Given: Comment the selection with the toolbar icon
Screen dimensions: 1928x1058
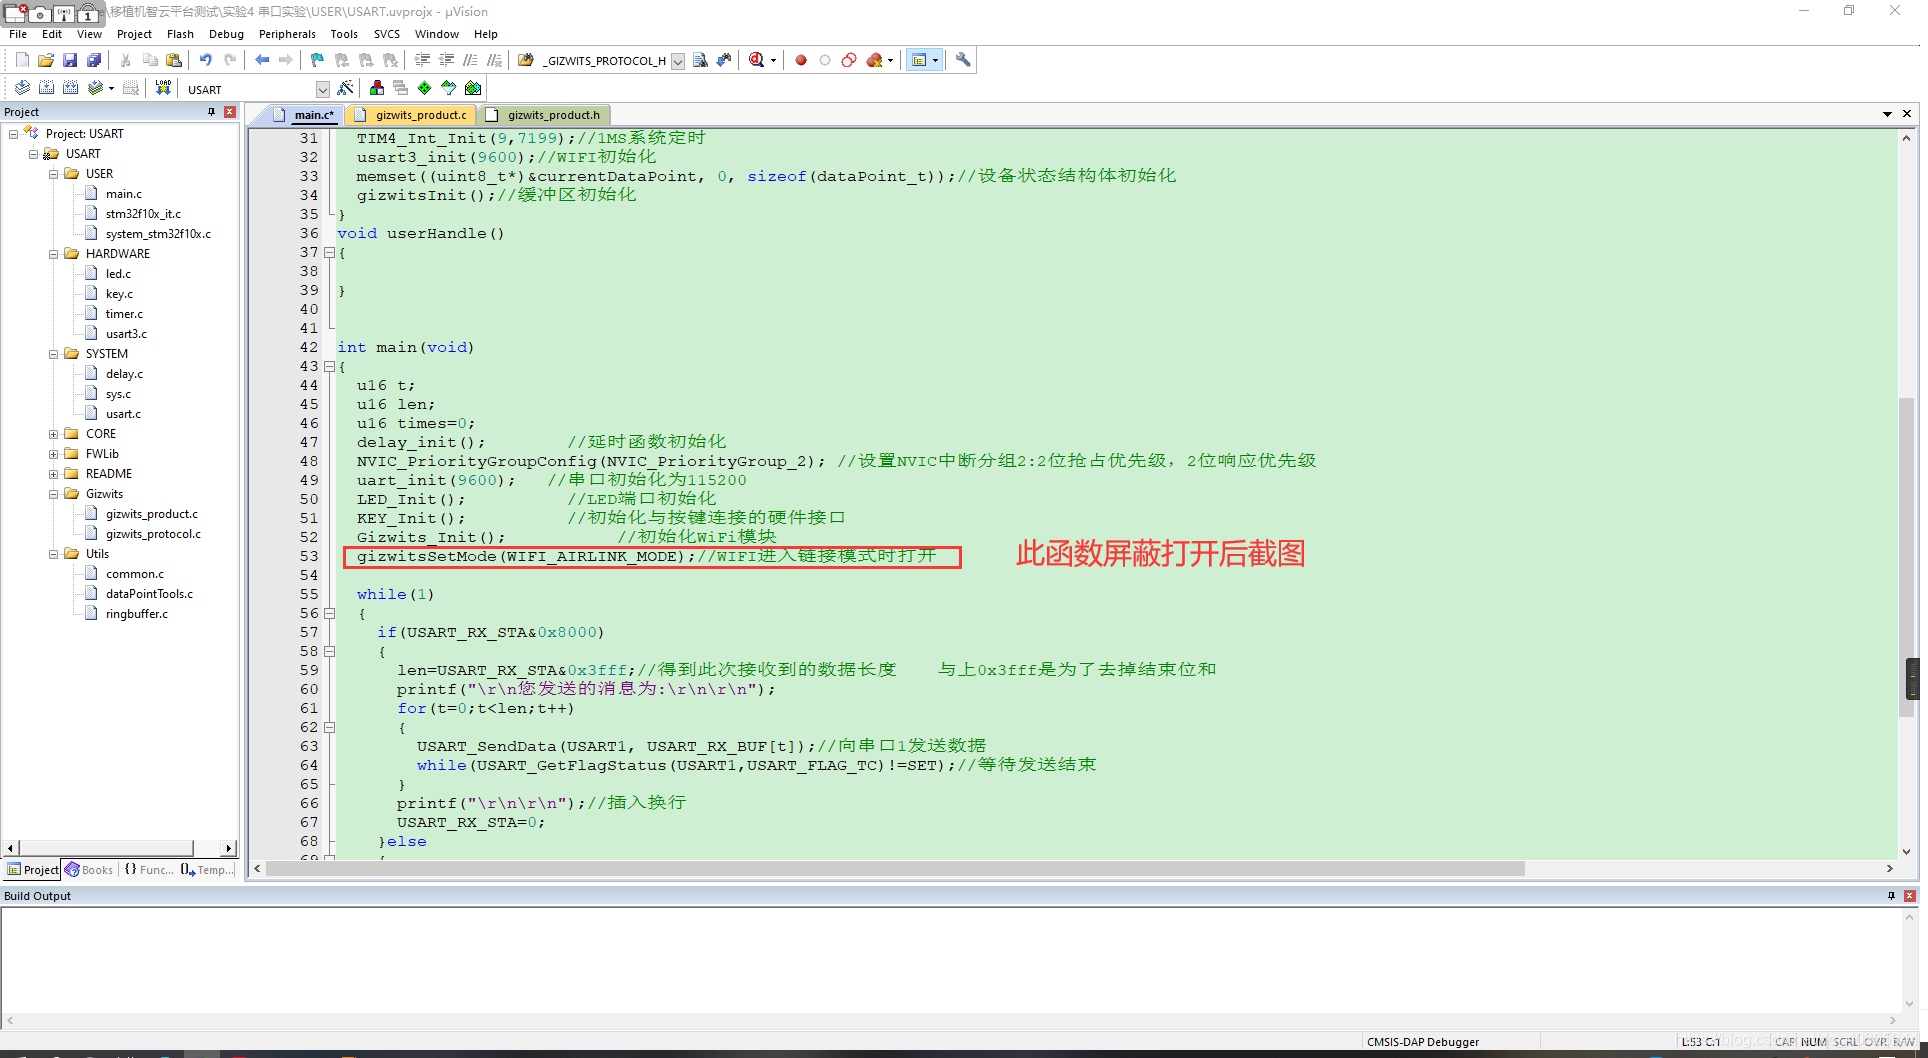Looking at the screenshot, I should (x=471, y=60).
